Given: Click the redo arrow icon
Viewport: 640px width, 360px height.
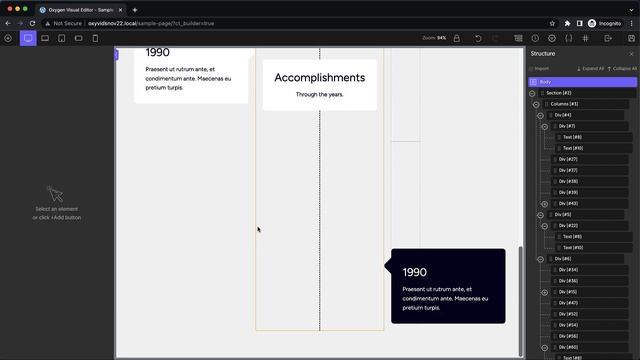Looking at the screenshot, I should pyautogui.click(x=495, y=38).
